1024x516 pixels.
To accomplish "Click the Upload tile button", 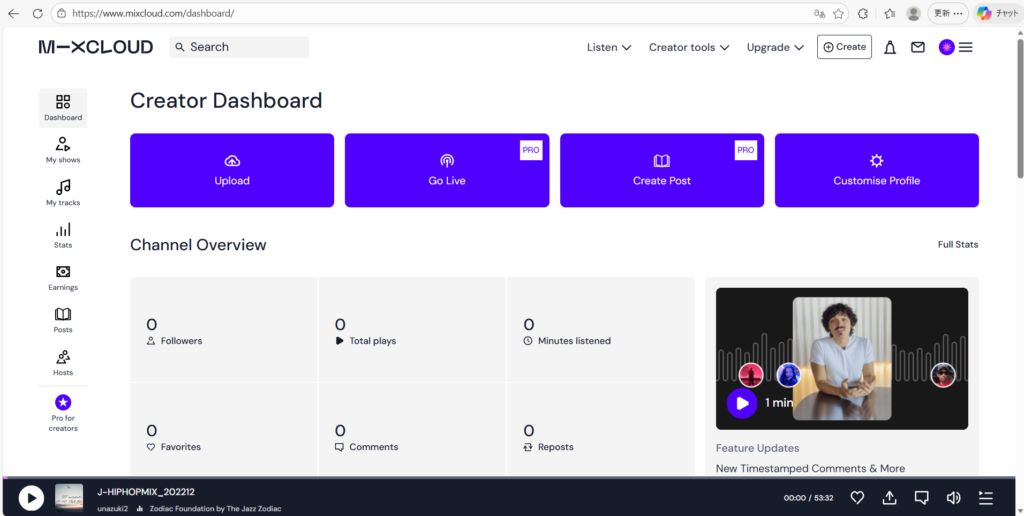I will 232,170.
